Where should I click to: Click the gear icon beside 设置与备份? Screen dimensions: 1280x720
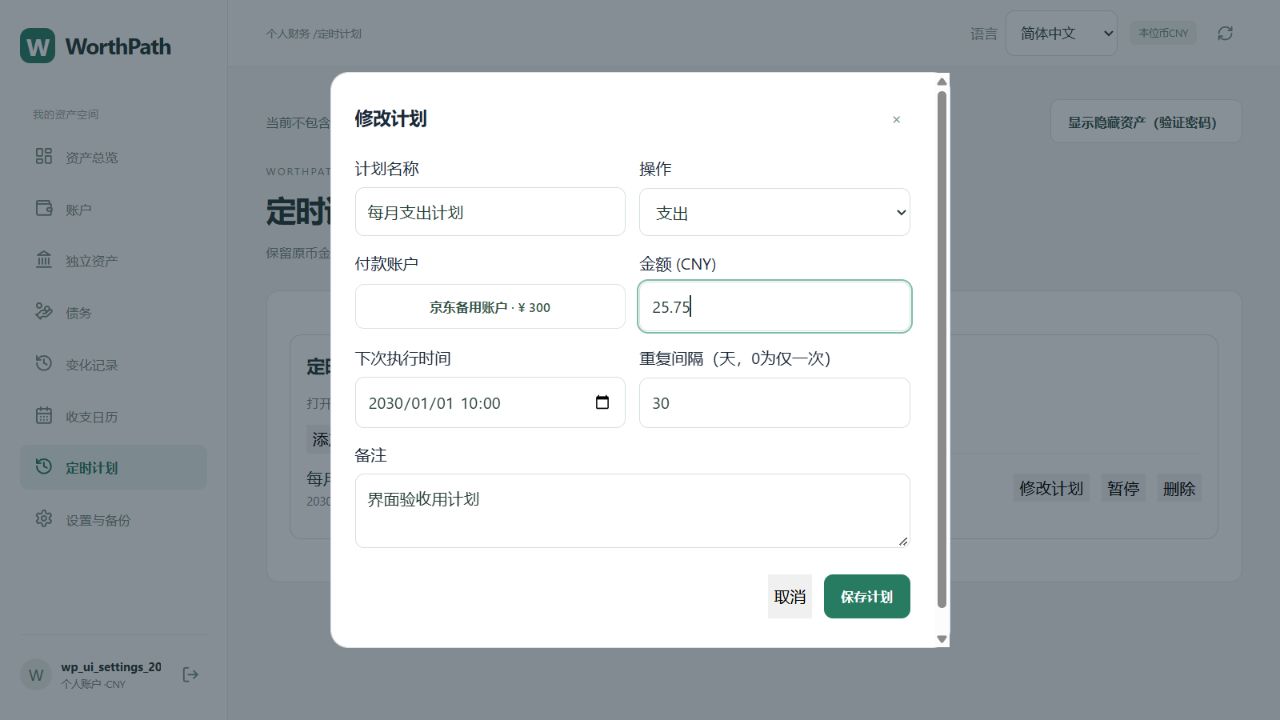pos(44,519)
